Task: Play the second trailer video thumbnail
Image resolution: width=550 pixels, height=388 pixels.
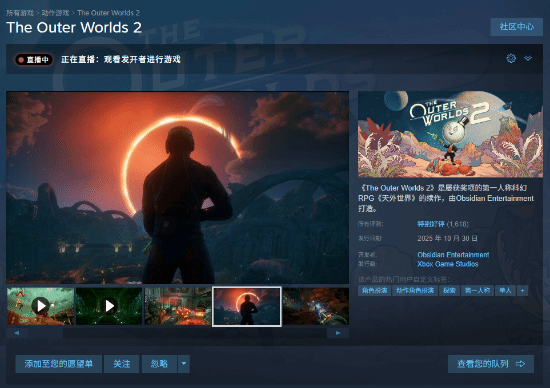Action: click(x=109, y=306)
